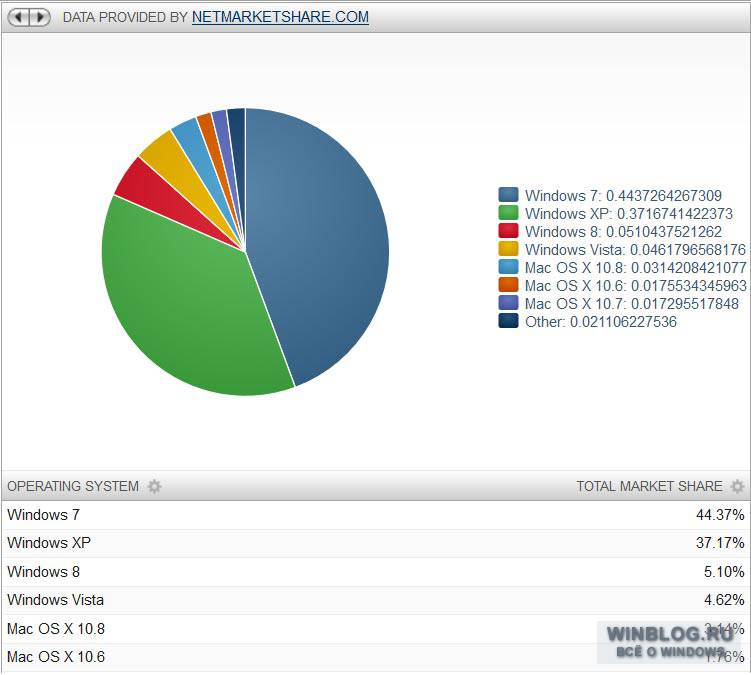Click legend text 'Windows Vista: 0.0461796568176'
751x675 pixels.
point(636,250)
